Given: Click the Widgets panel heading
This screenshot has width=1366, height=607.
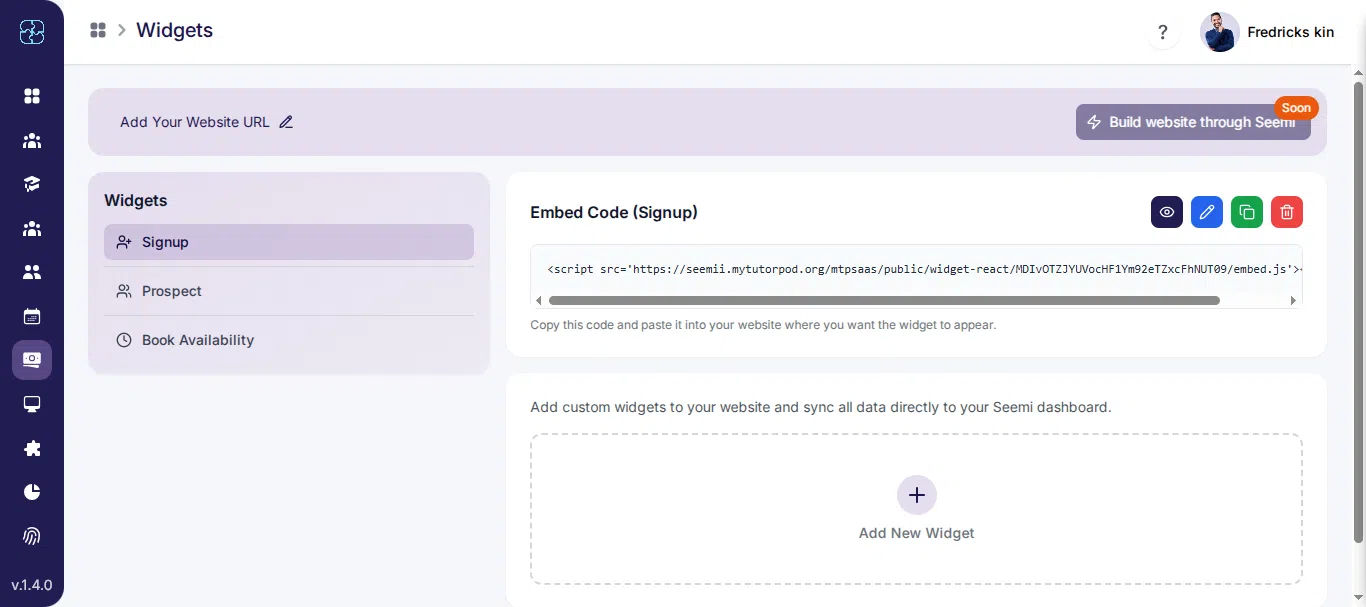Looking at the screenshot, I should (136, 200).
